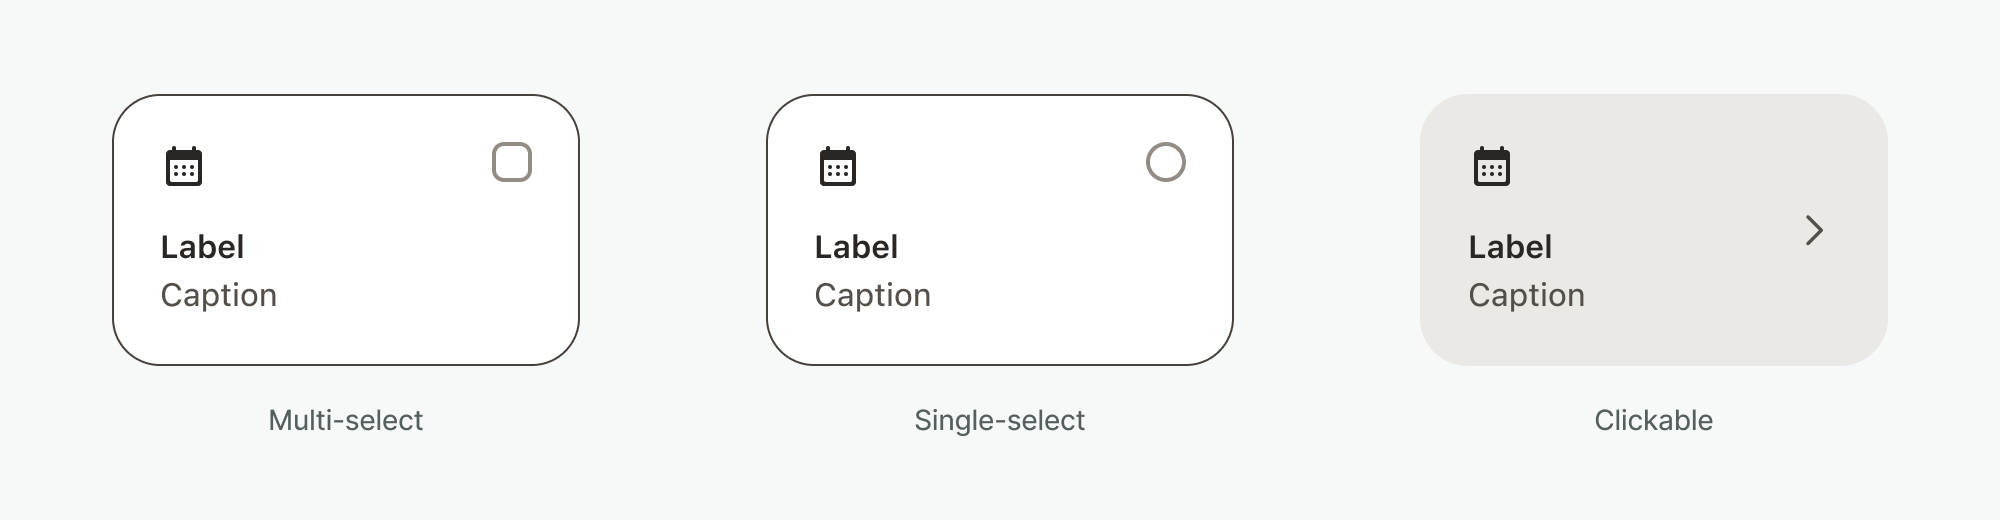Click the calendar icon in the gray Clickable card
The image size is (2000, 520).
click(x=1492, y=167)
